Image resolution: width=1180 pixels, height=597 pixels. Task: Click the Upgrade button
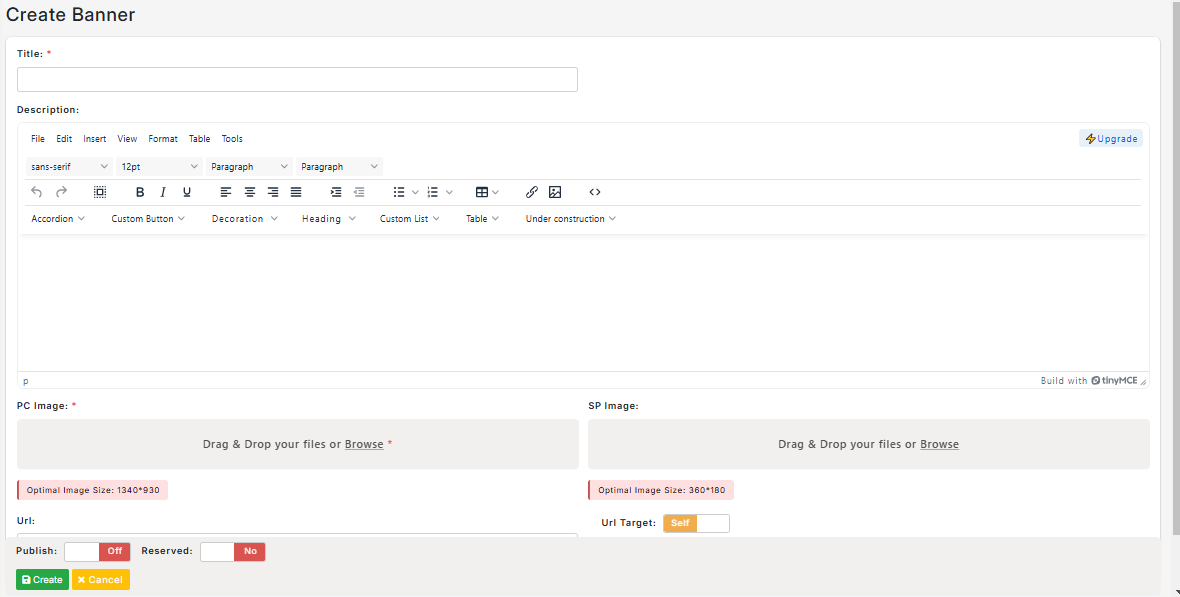1111,139
